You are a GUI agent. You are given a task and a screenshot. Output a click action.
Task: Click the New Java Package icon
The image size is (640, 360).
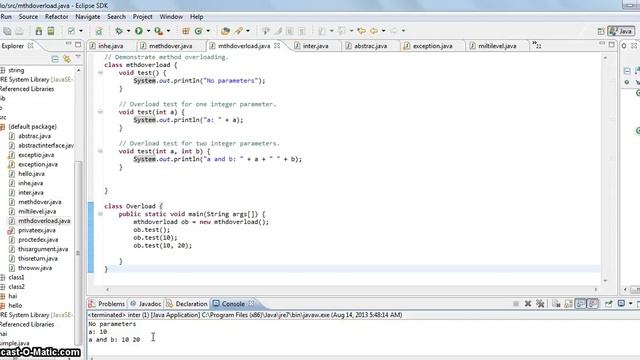click(185, 31)
